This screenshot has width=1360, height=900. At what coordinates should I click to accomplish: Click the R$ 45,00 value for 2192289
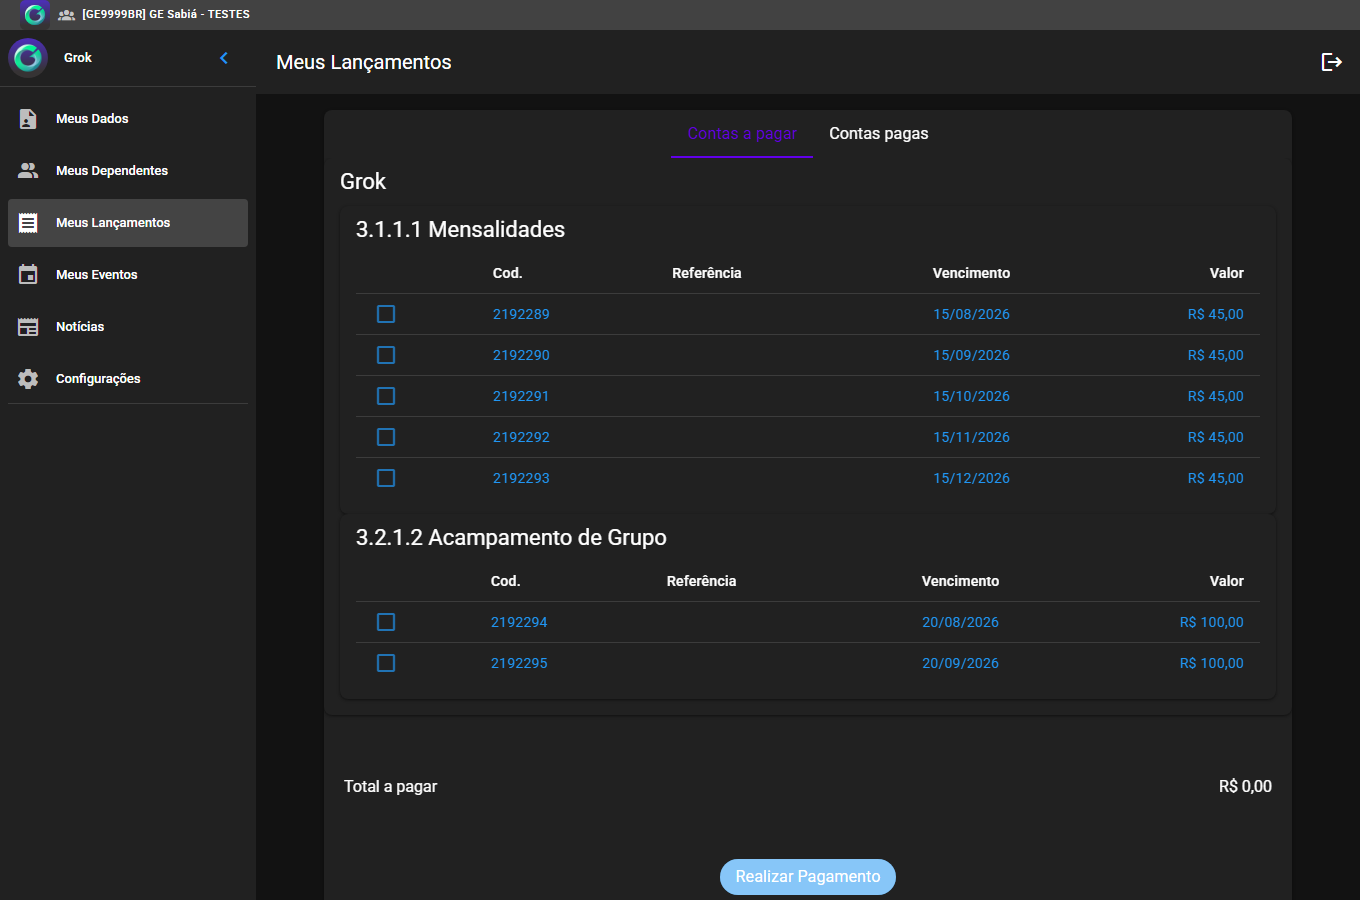(x=1216, y=314)
